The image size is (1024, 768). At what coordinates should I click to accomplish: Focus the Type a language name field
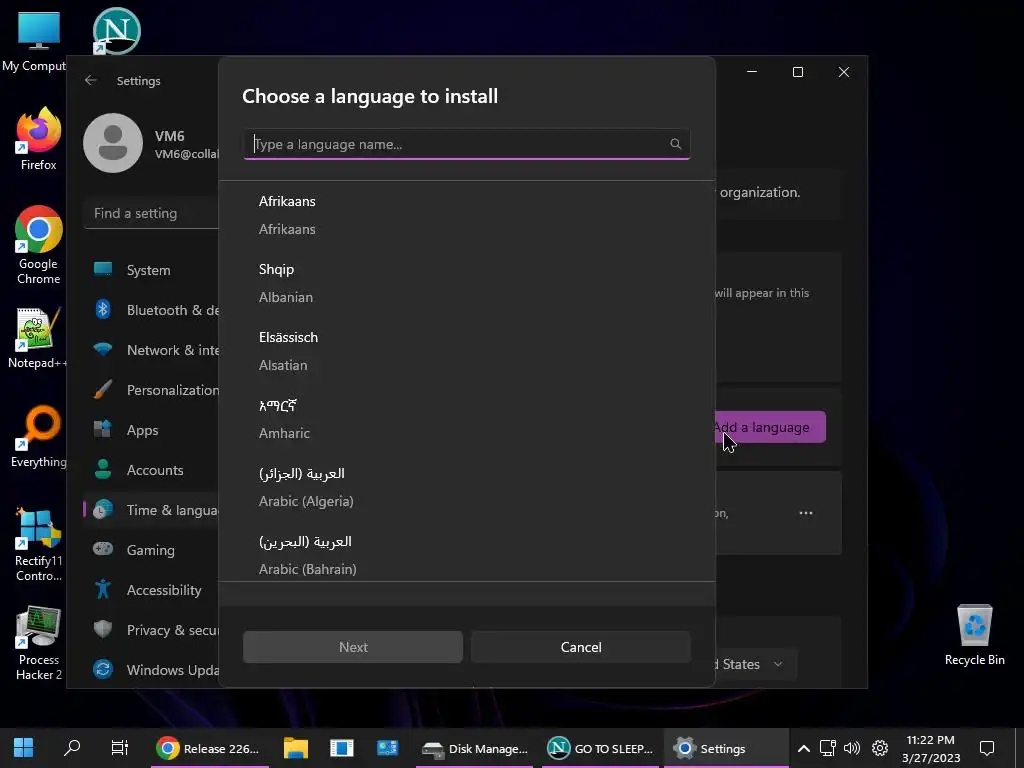pos(466,144)
